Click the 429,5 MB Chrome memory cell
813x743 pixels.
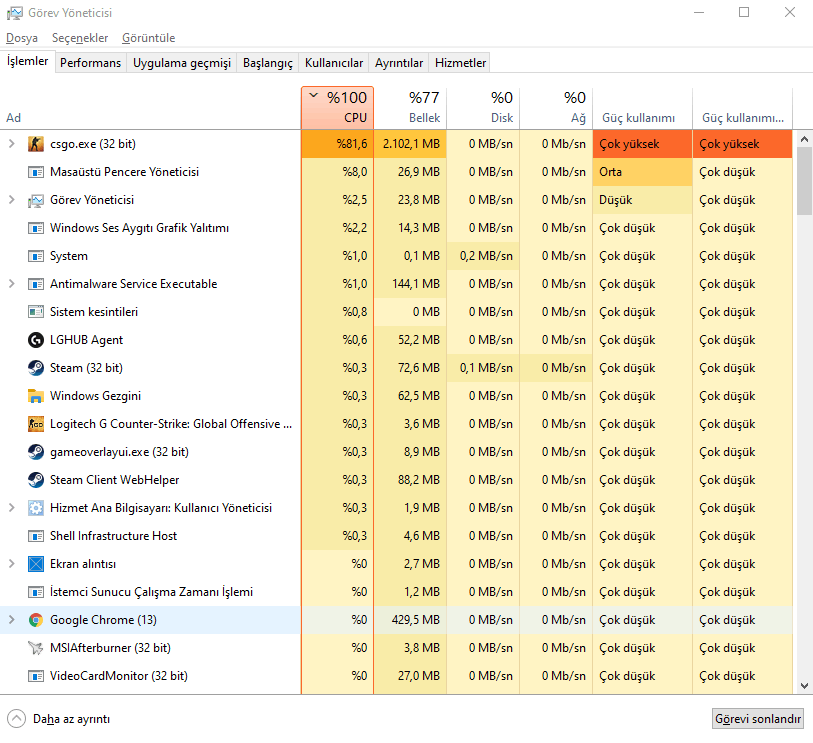pos(410,620)
